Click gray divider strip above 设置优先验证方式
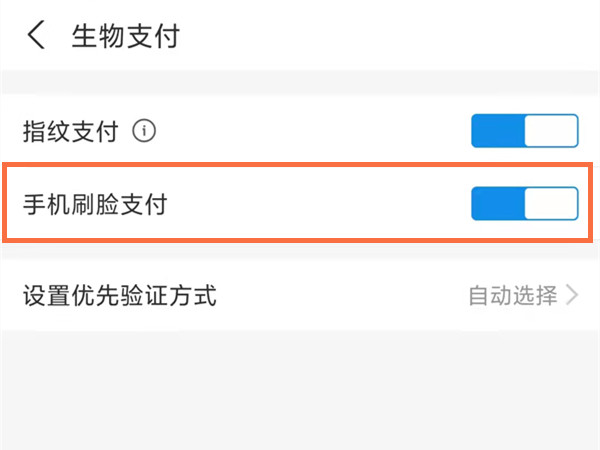The height and width of the screenshot is (450, 600). pyautogui.click(x=300, y=252)
